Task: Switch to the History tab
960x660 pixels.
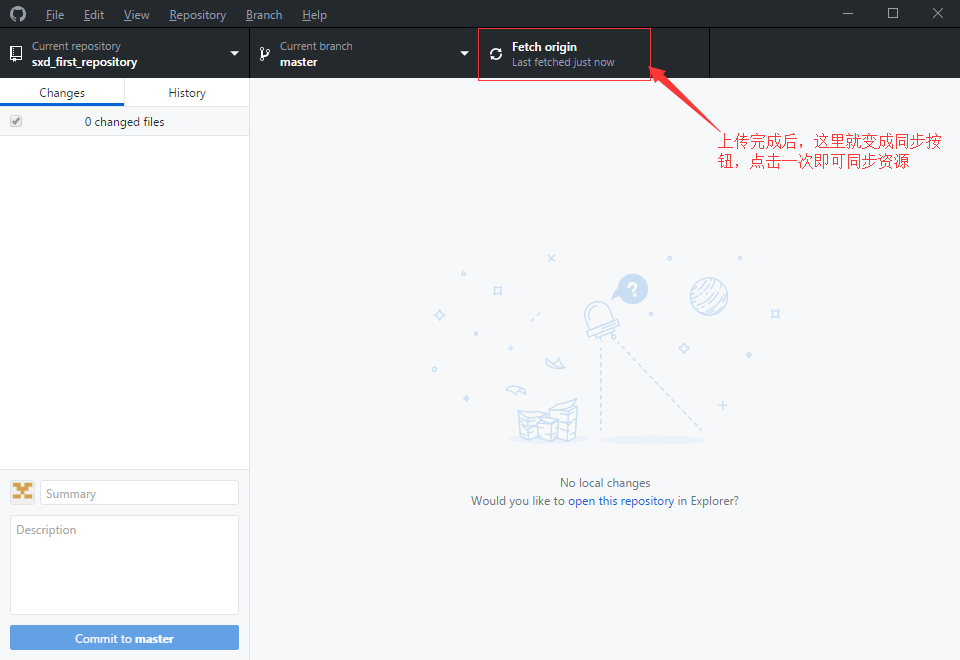Action: point(187,92)
